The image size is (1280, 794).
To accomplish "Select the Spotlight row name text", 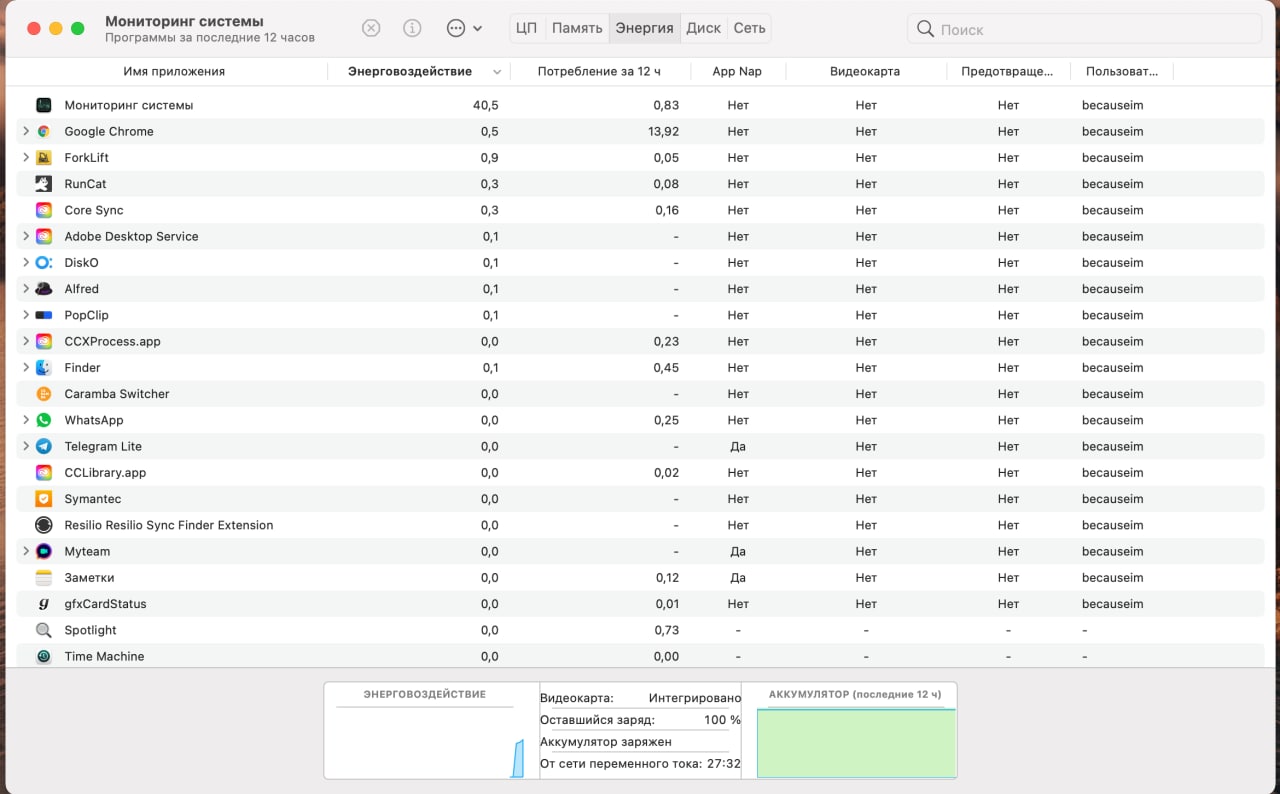I will [90, 630].
